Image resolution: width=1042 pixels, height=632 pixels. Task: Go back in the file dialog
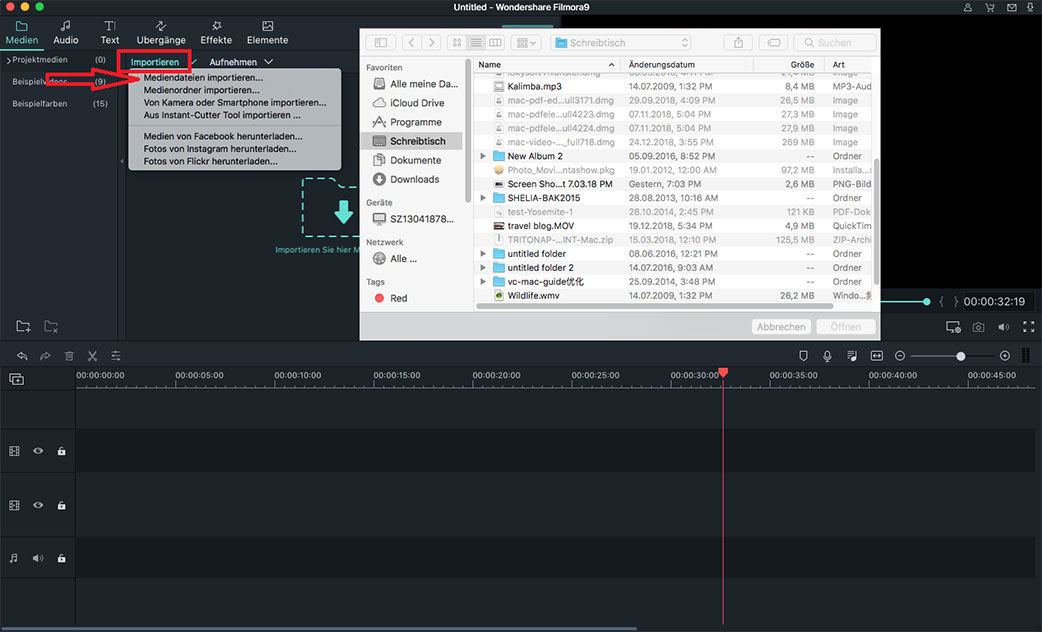411,43
